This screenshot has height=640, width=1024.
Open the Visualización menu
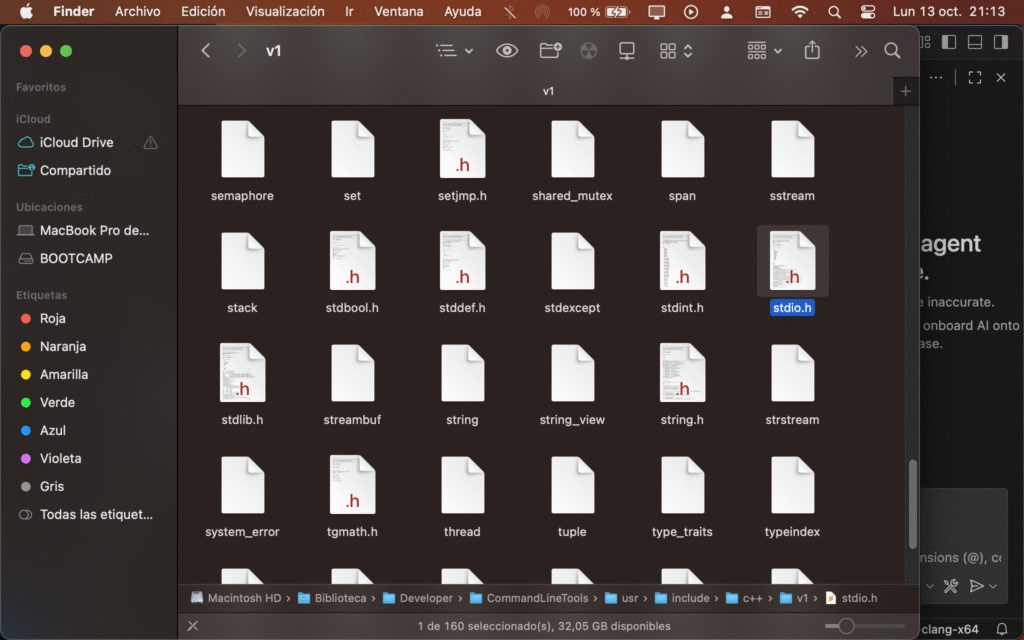pyautogui.click(x=285, y=12)
